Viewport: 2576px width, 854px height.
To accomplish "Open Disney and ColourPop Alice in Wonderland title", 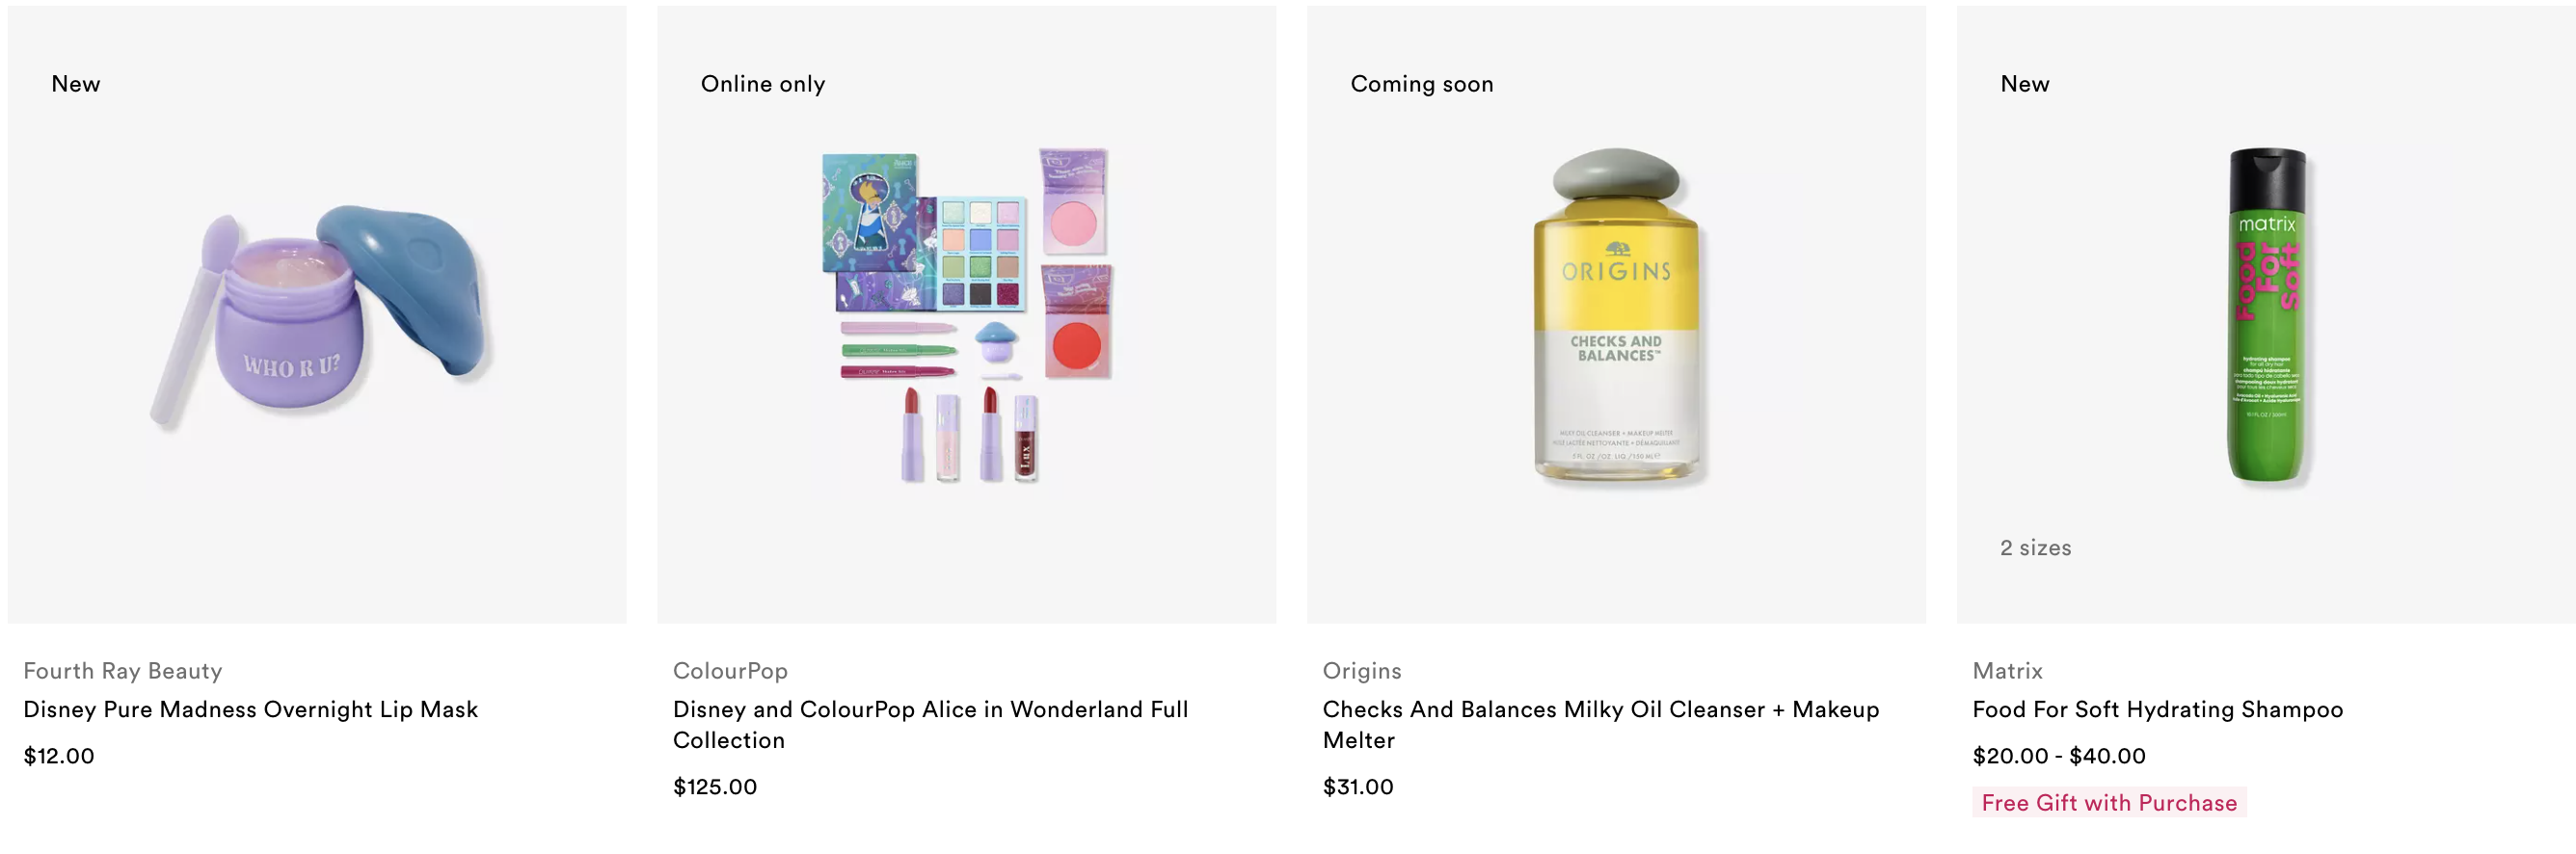I will point(930,724).
